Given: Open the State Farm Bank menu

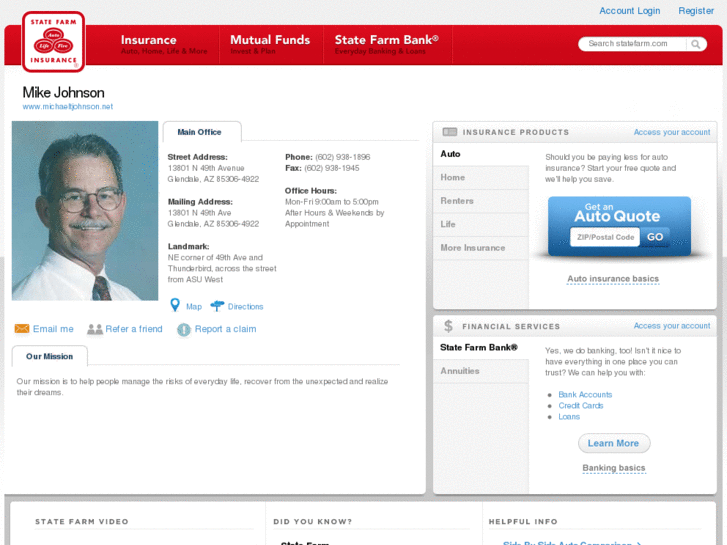Looking at the screenshot, I should [387, 45].
